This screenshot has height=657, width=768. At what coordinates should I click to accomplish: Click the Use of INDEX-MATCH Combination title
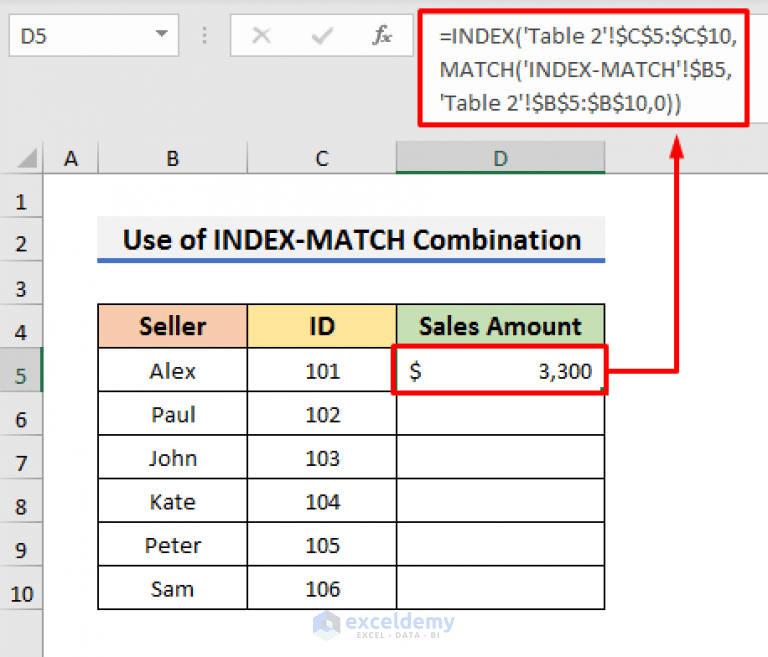pyautogui.click(x=351, y=240)
